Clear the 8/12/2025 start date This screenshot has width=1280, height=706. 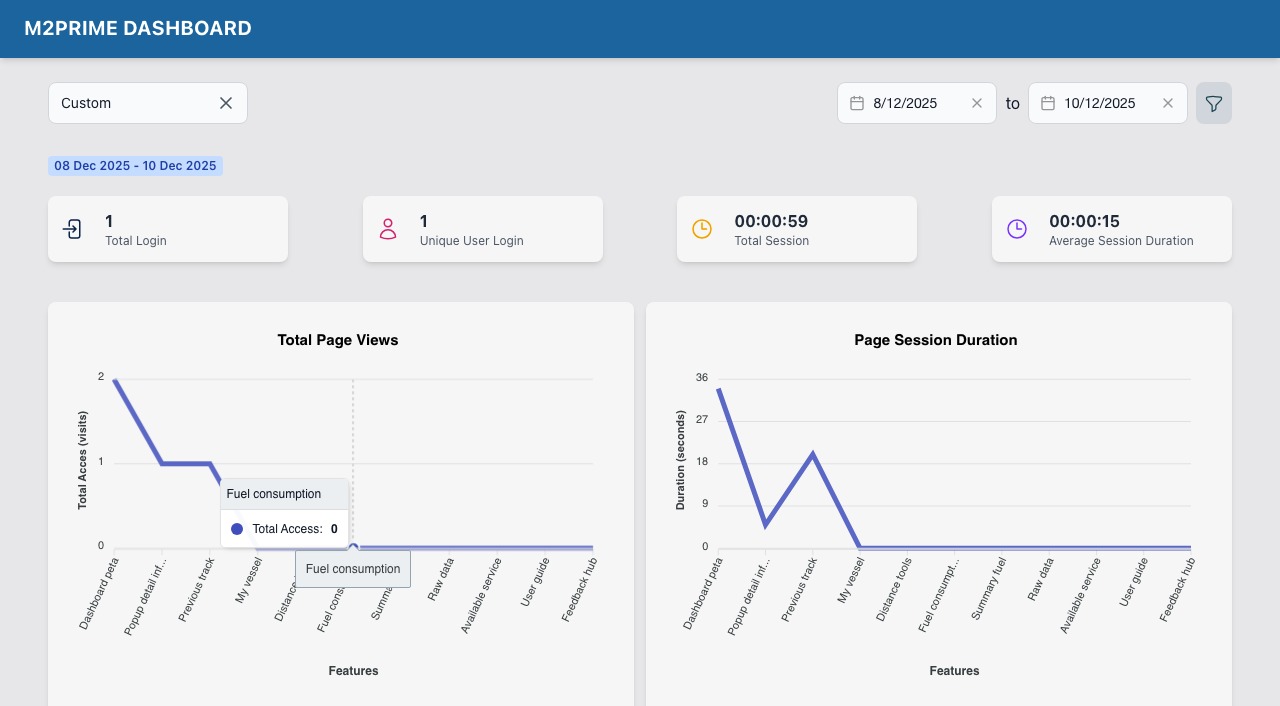977,103
